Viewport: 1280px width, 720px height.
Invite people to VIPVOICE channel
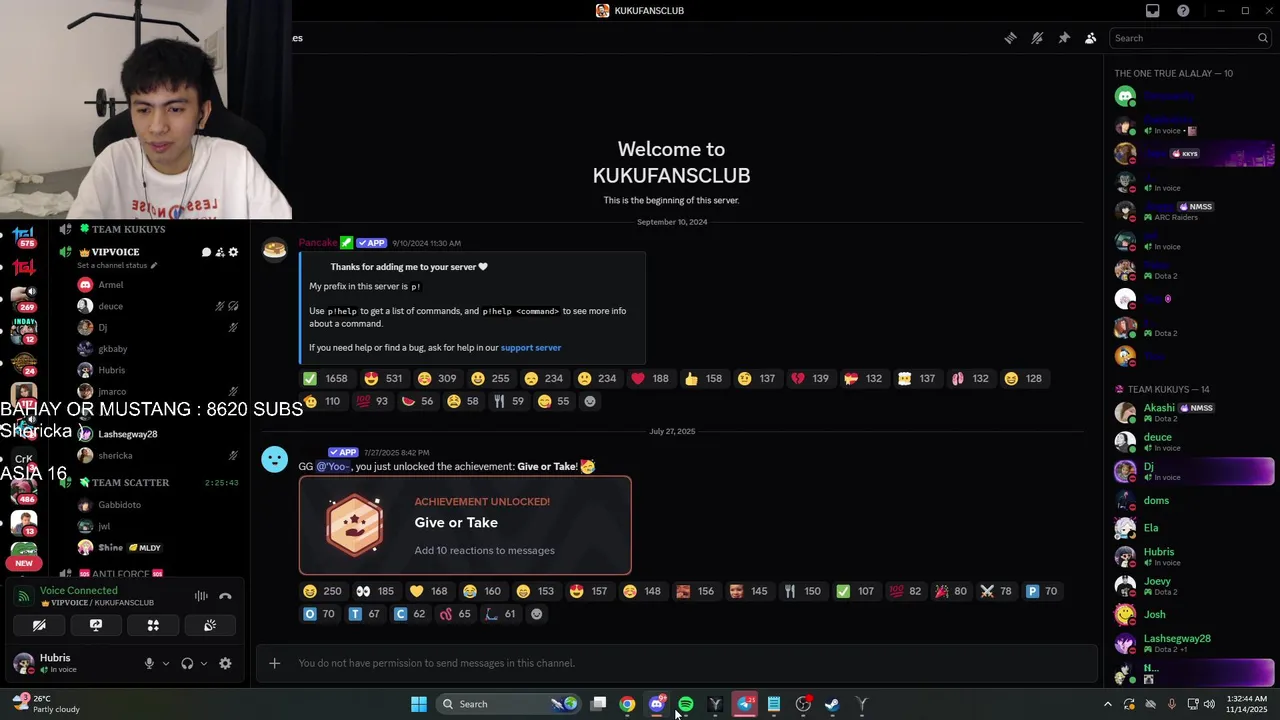[x=220, y=252]
